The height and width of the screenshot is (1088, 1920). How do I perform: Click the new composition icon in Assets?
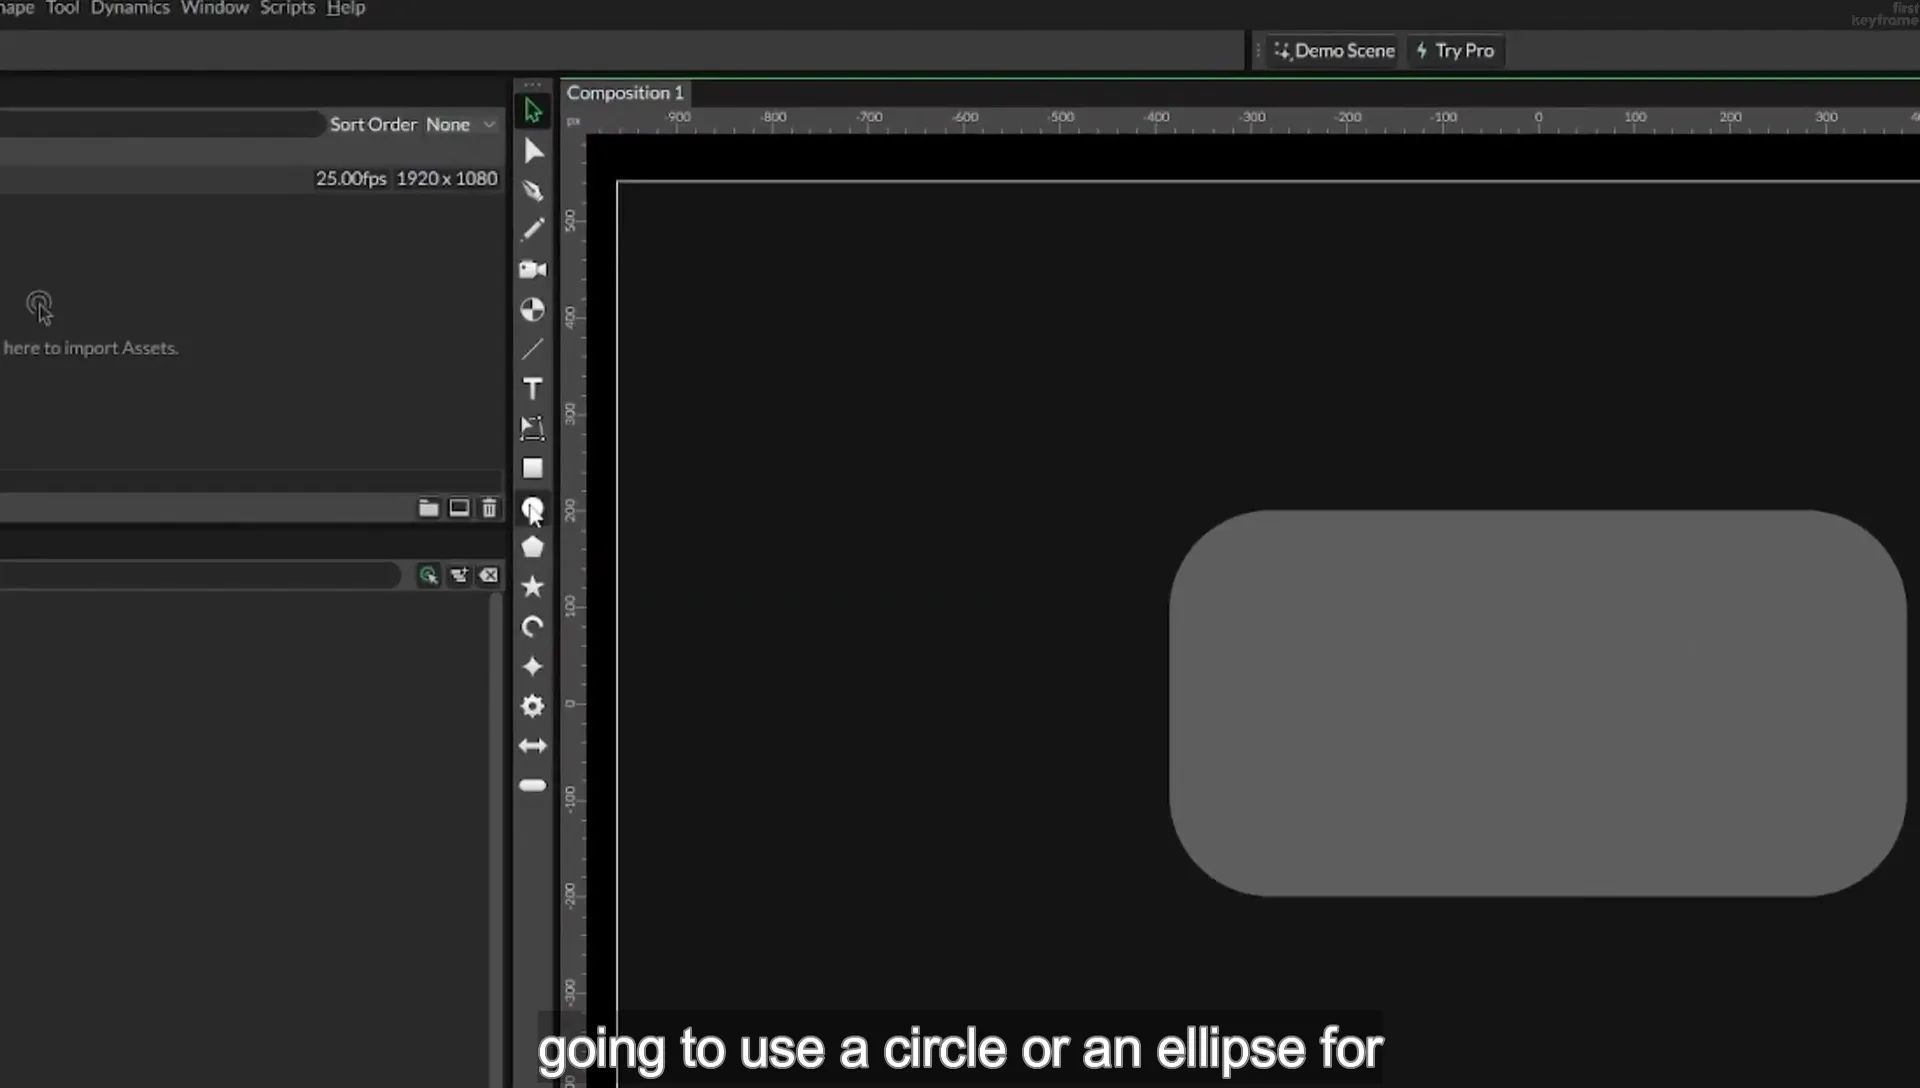[459, 508]
